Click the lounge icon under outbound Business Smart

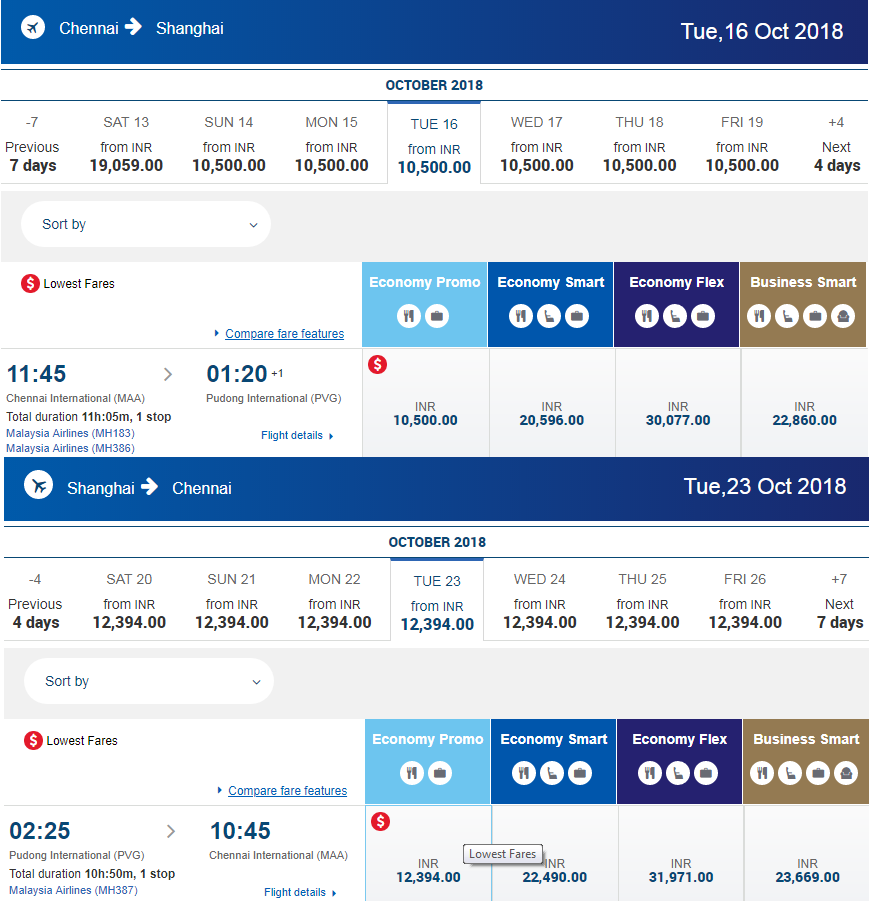[843, 315]
